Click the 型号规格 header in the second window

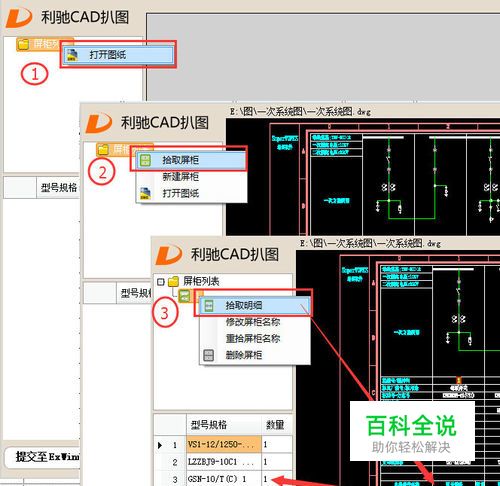(x=135, y=293)
